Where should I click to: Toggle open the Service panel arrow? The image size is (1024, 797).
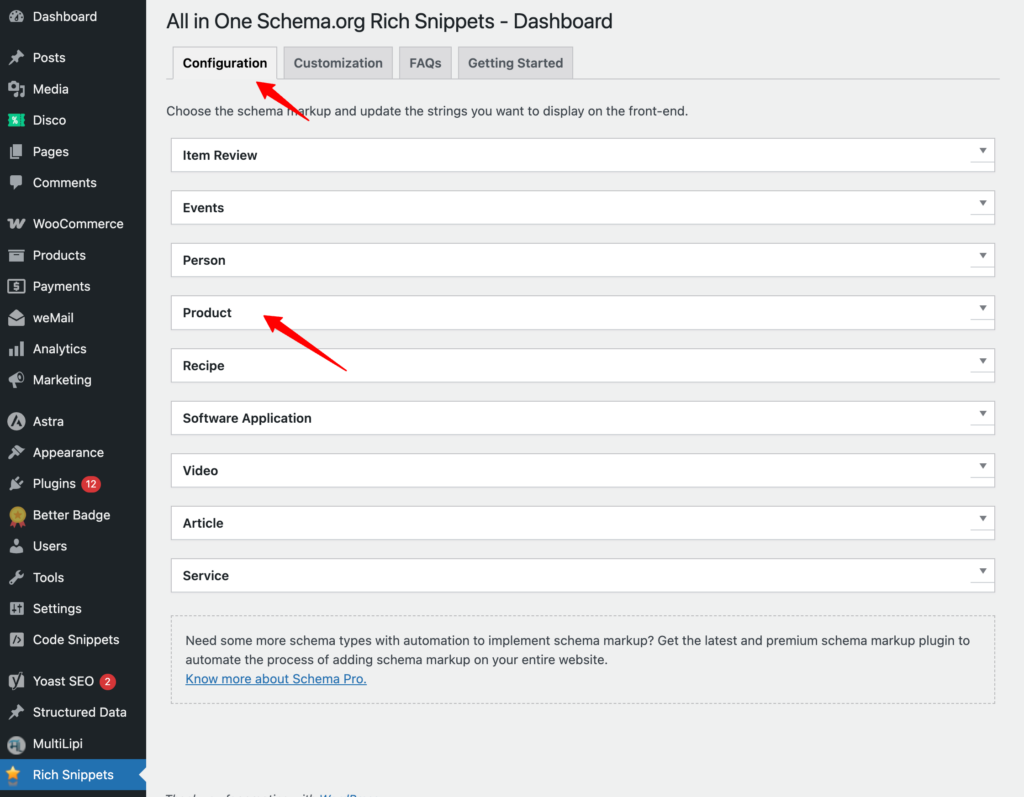[983, 571]
